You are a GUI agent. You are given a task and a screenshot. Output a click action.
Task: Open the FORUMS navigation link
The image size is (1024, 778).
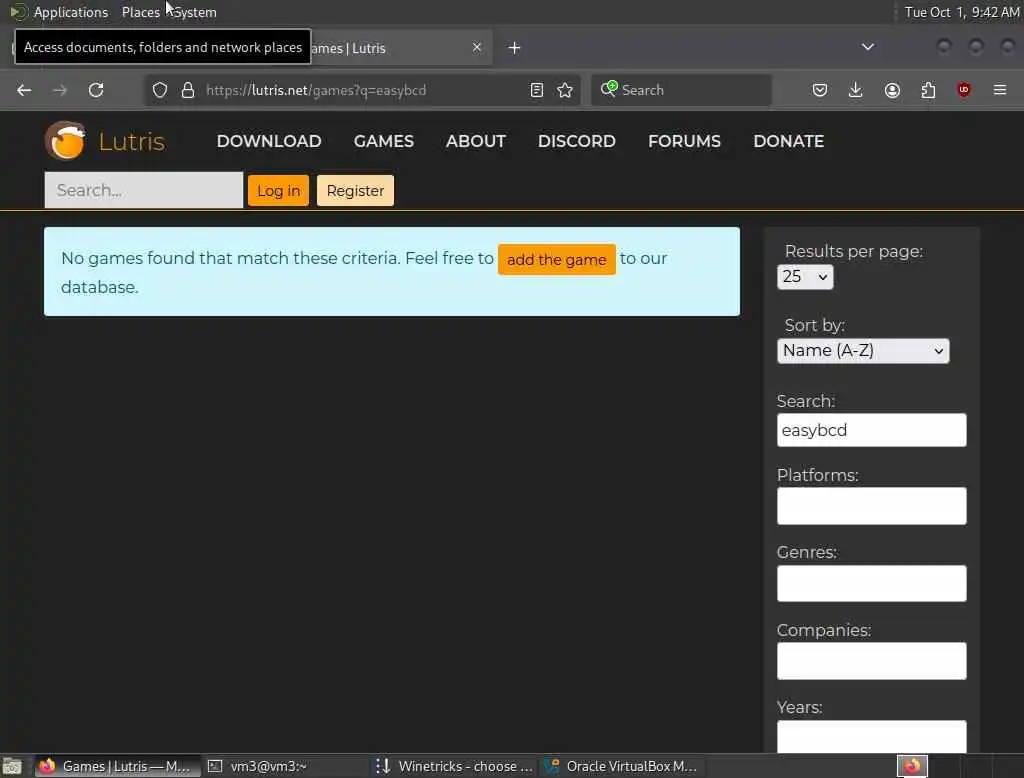[684, 141]
